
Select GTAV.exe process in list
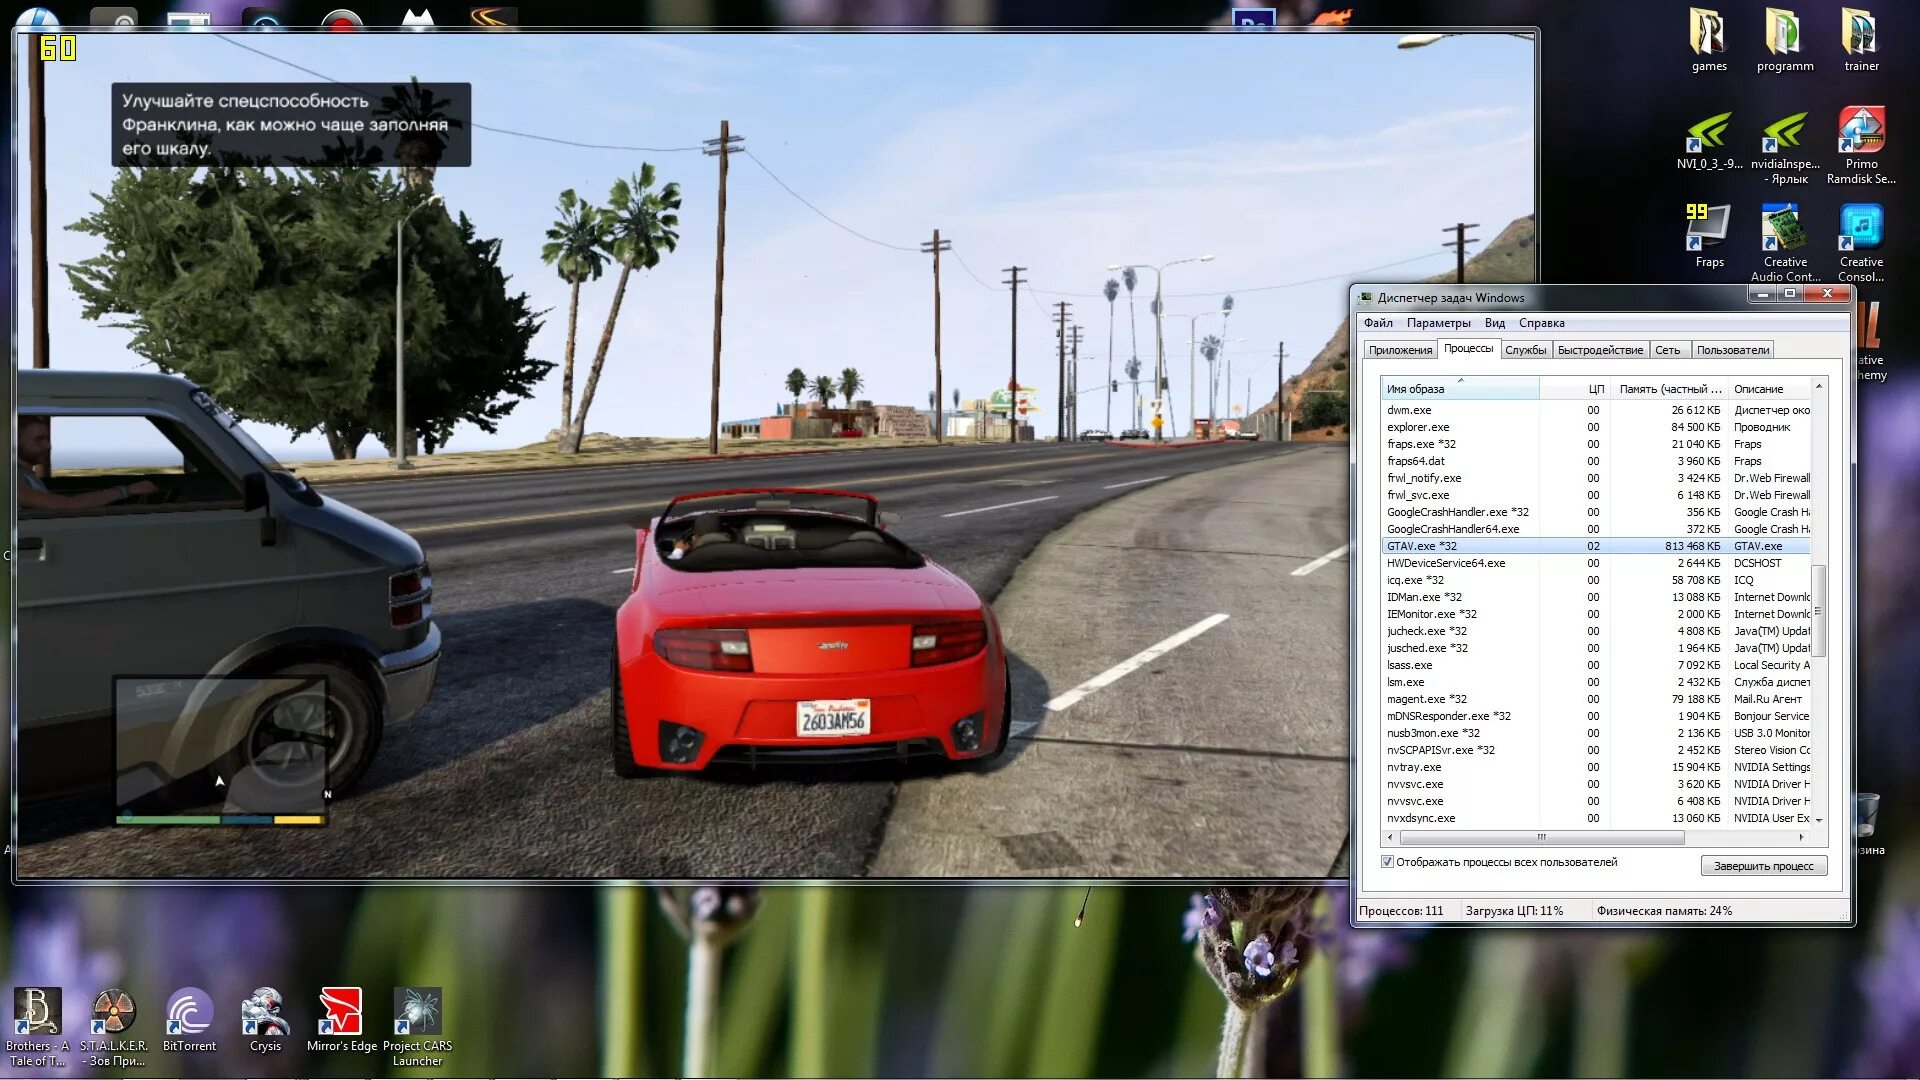1422,545
